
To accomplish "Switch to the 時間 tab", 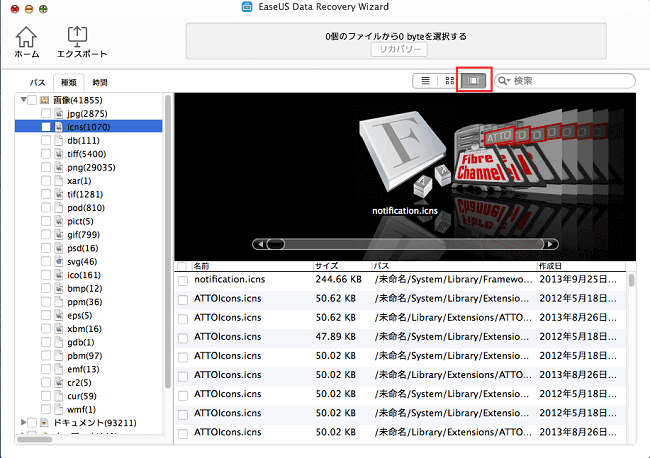I will pyautogui.click(x=100, y=82).
